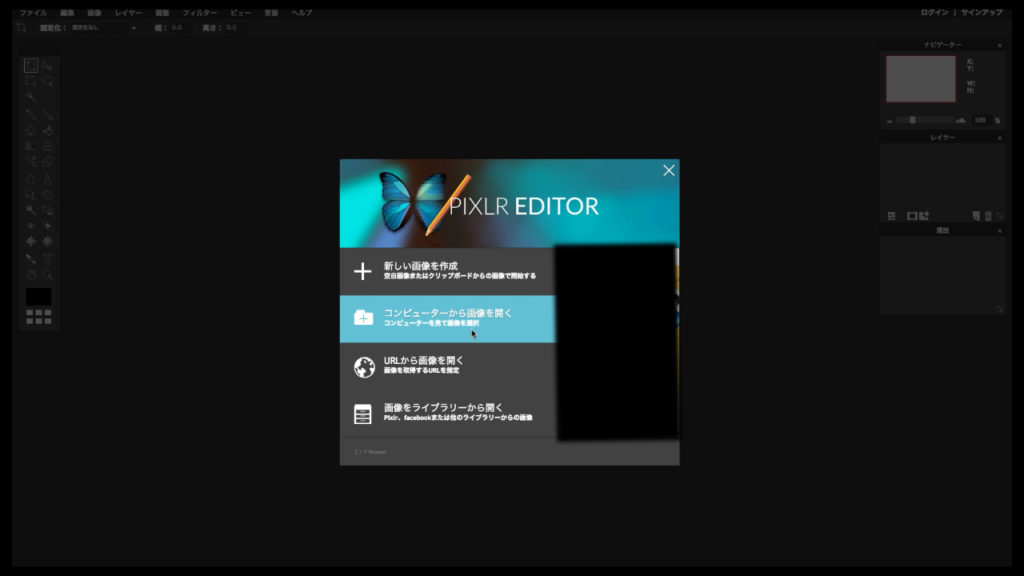Select the Sharpen tool
The image size is (1024, 576).
pos(48,178)
